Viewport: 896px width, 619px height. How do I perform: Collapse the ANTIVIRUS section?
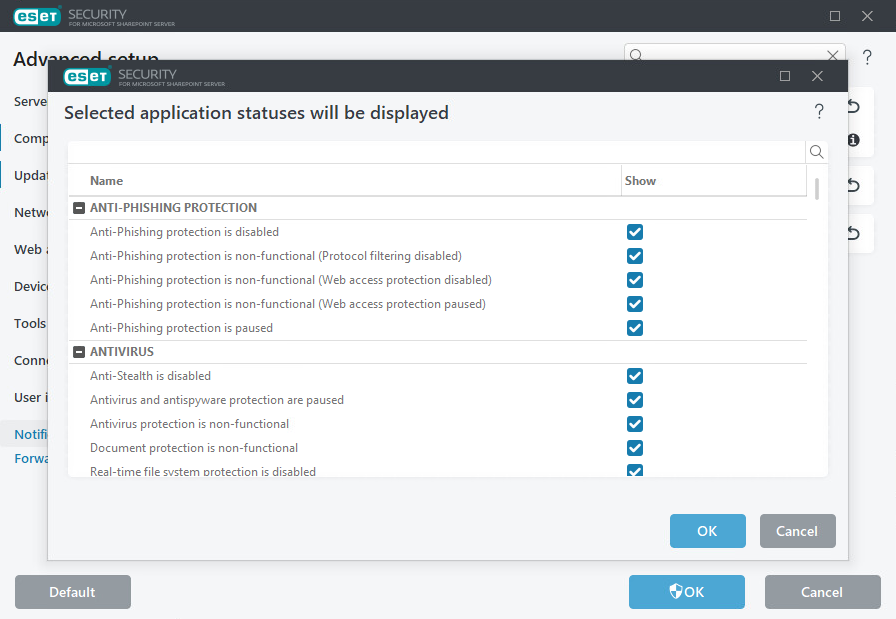[x=79, y=351]
